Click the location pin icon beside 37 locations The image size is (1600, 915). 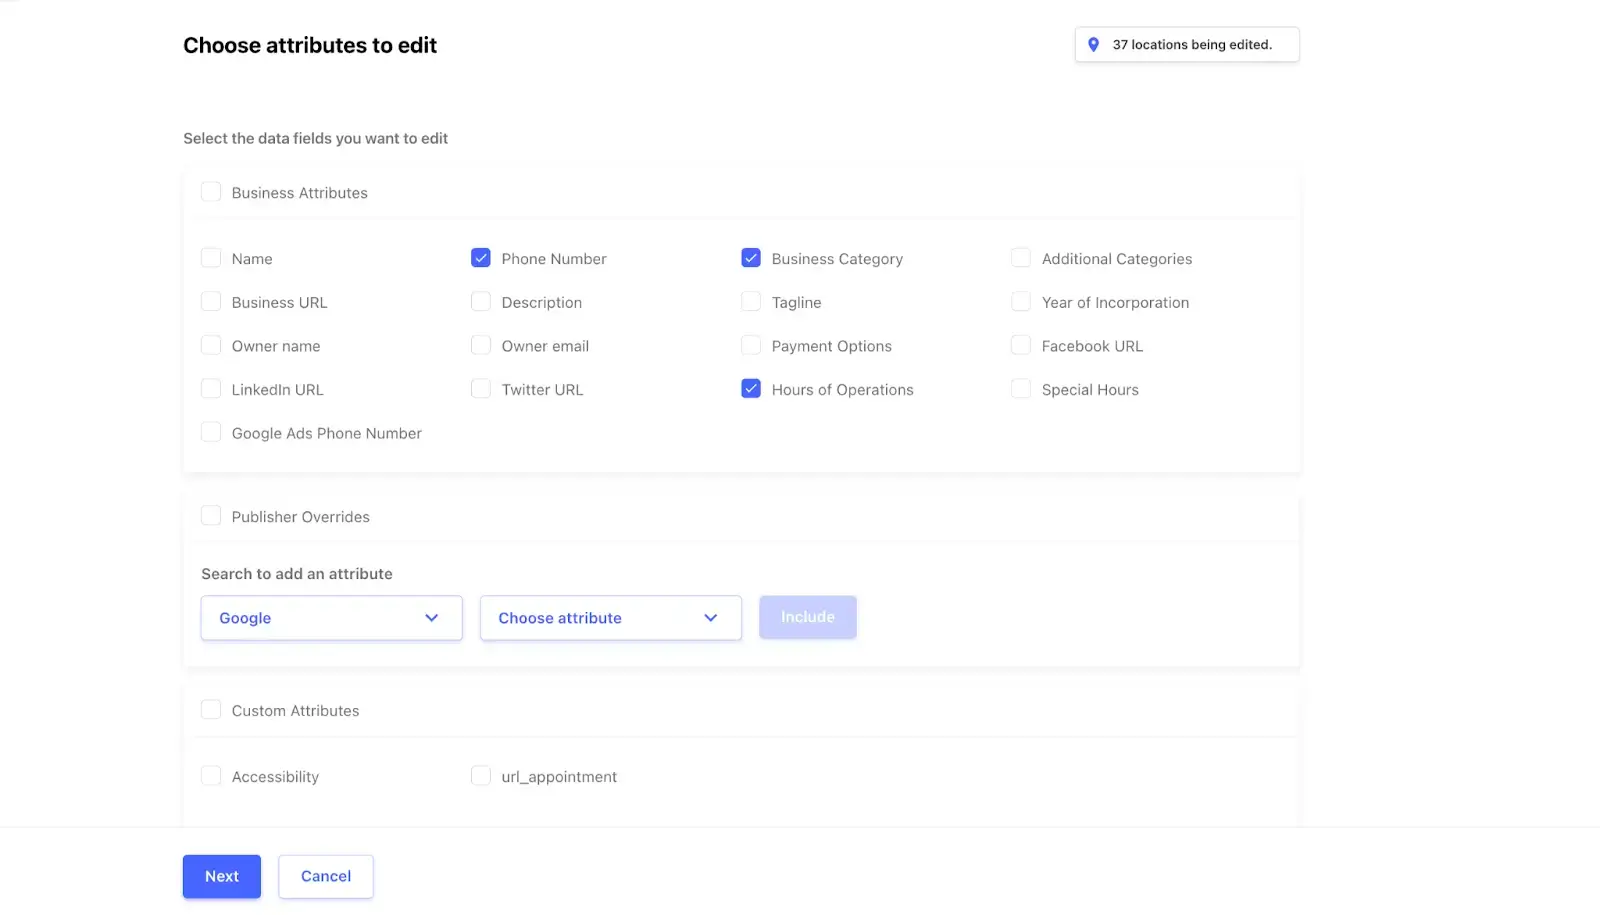(1093, 45)
